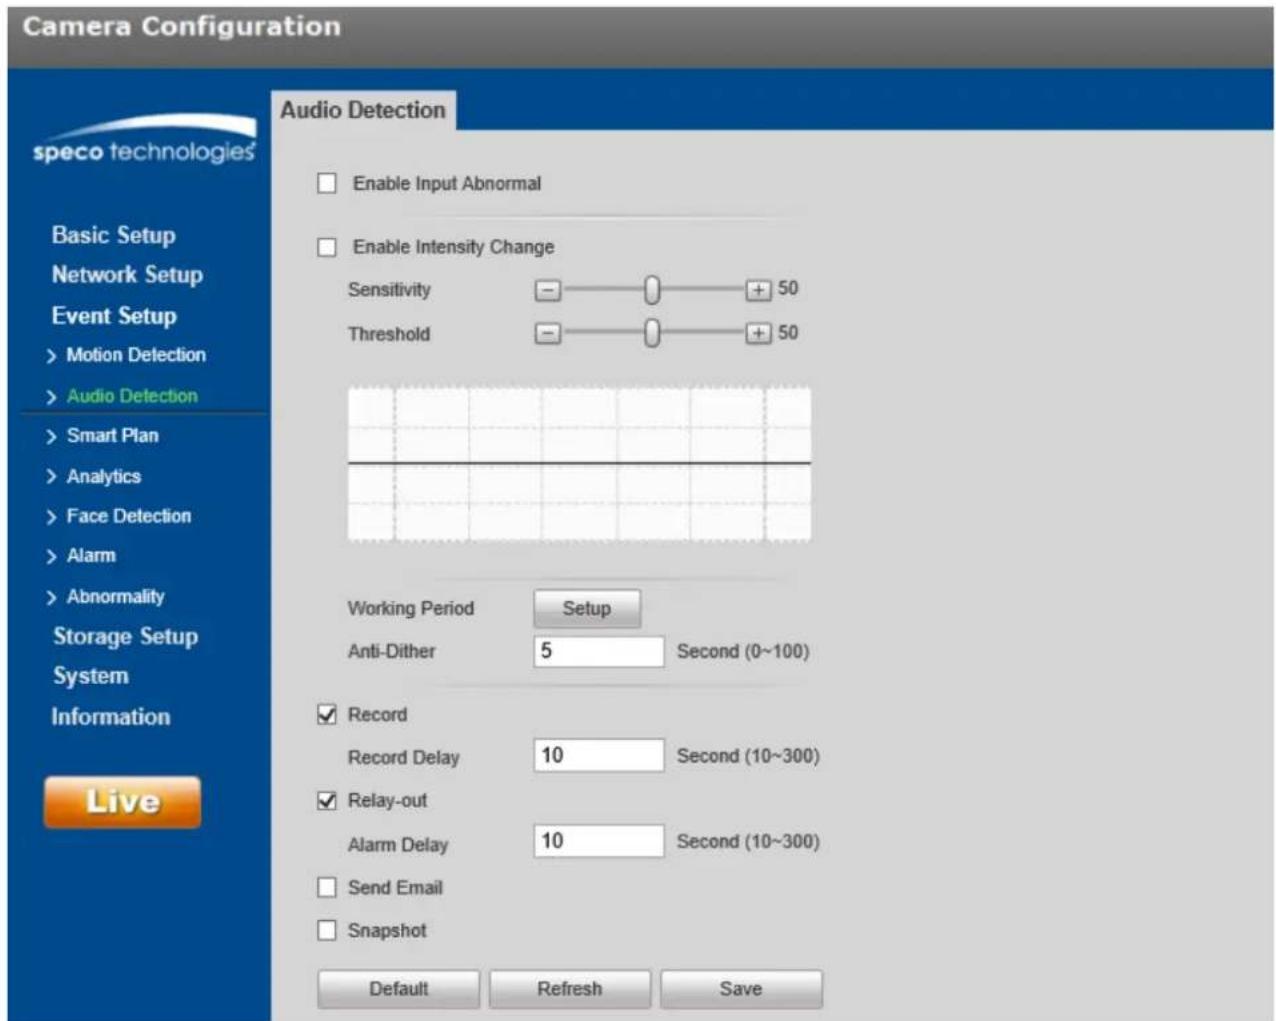This screenshot has width=1276, height=1021.
Task: Open the Network Setup menu
Action: coord(127,274)
